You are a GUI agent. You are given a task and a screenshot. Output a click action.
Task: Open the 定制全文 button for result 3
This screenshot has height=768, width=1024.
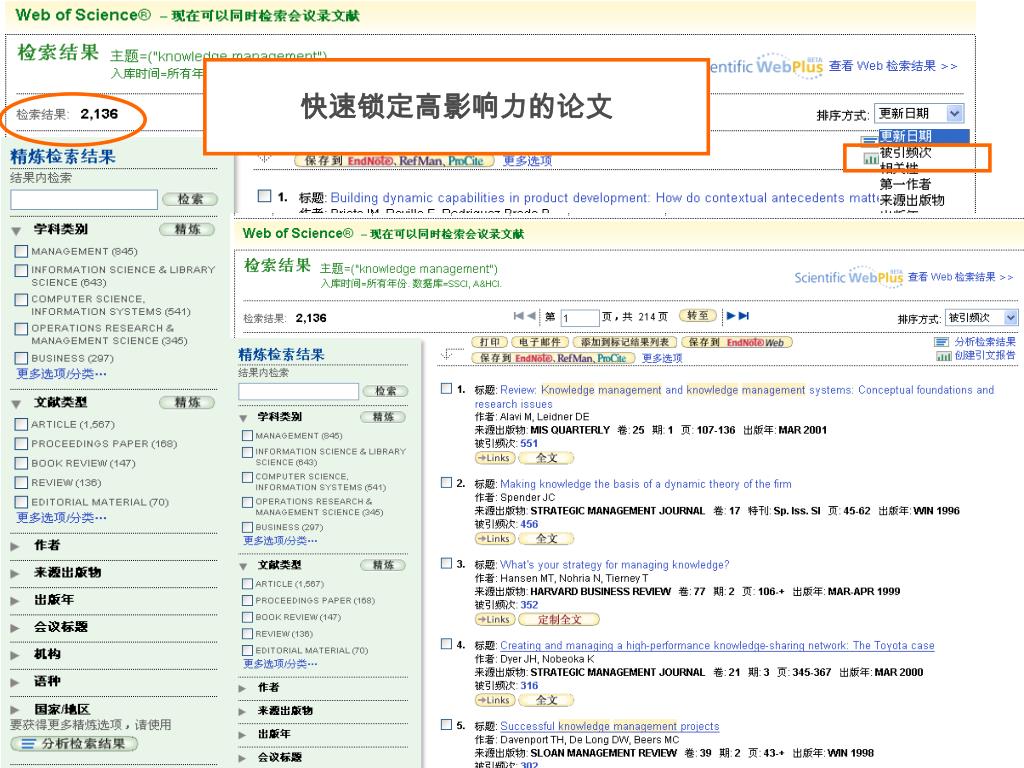coord(559,619)
